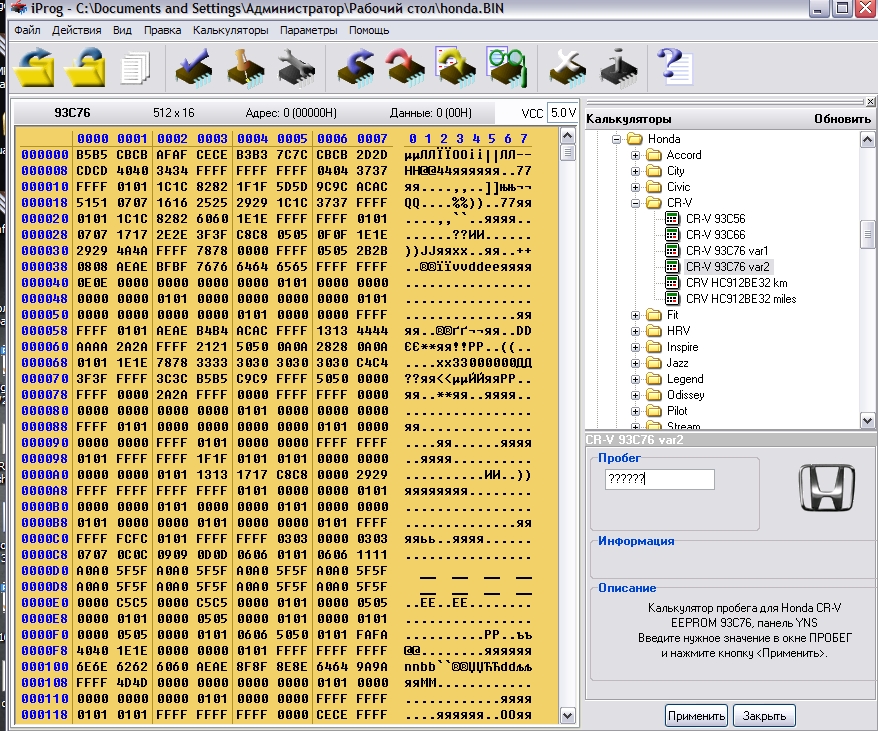
Task: Close the calculators side panel
Action: pyautogui.click(x=870, y=102)
